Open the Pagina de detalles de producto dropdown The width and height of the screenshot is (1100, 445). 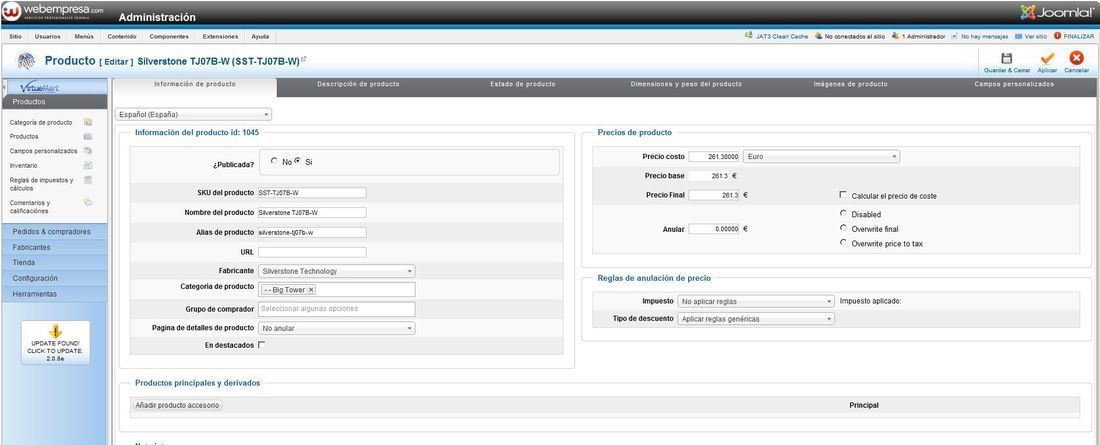337,328
